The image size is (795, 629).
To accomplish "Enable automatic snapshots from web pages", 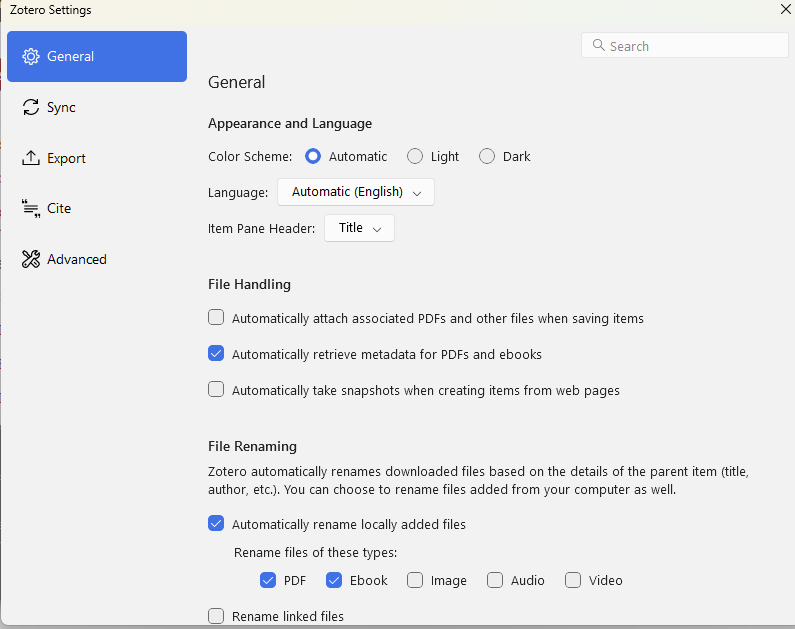I will [x=216, y=389].
